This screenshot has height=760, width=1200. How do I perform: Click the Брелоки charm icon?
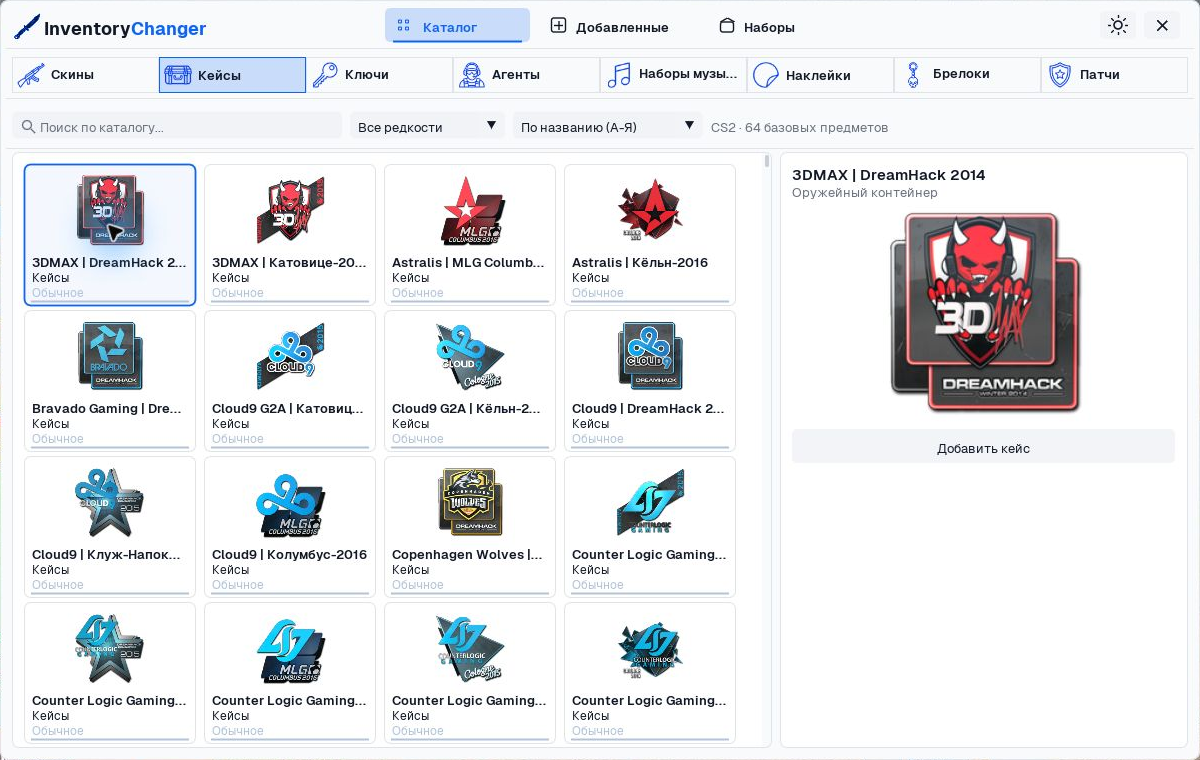click(x=912, y=75)
